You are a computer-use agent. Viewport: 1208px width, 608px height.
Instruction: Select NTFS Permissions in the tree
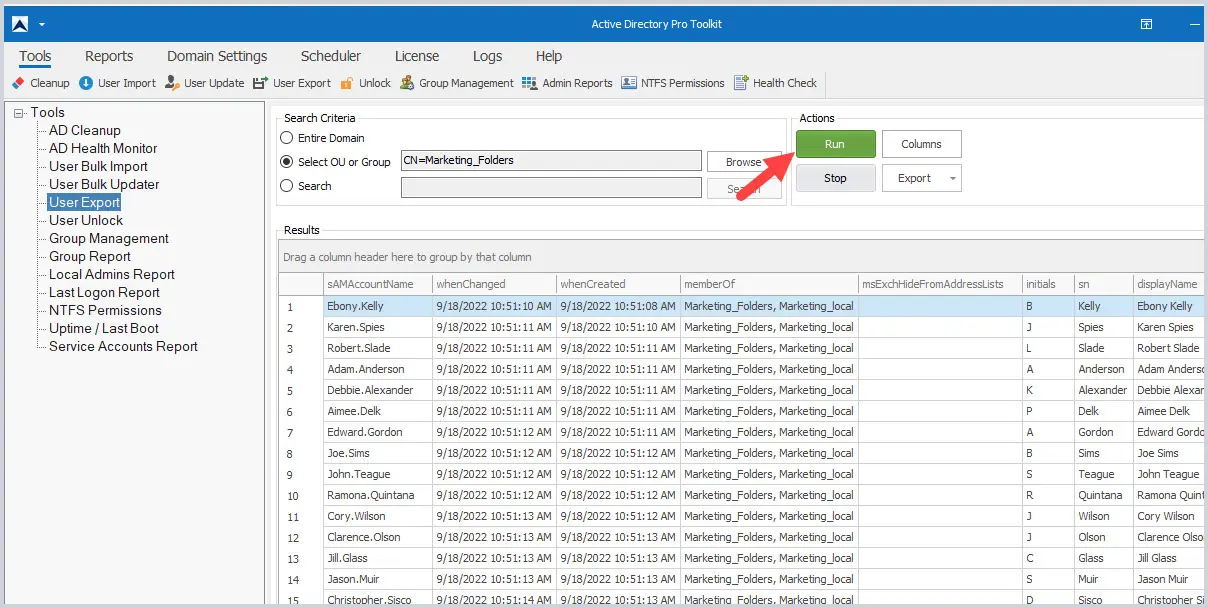105,311
